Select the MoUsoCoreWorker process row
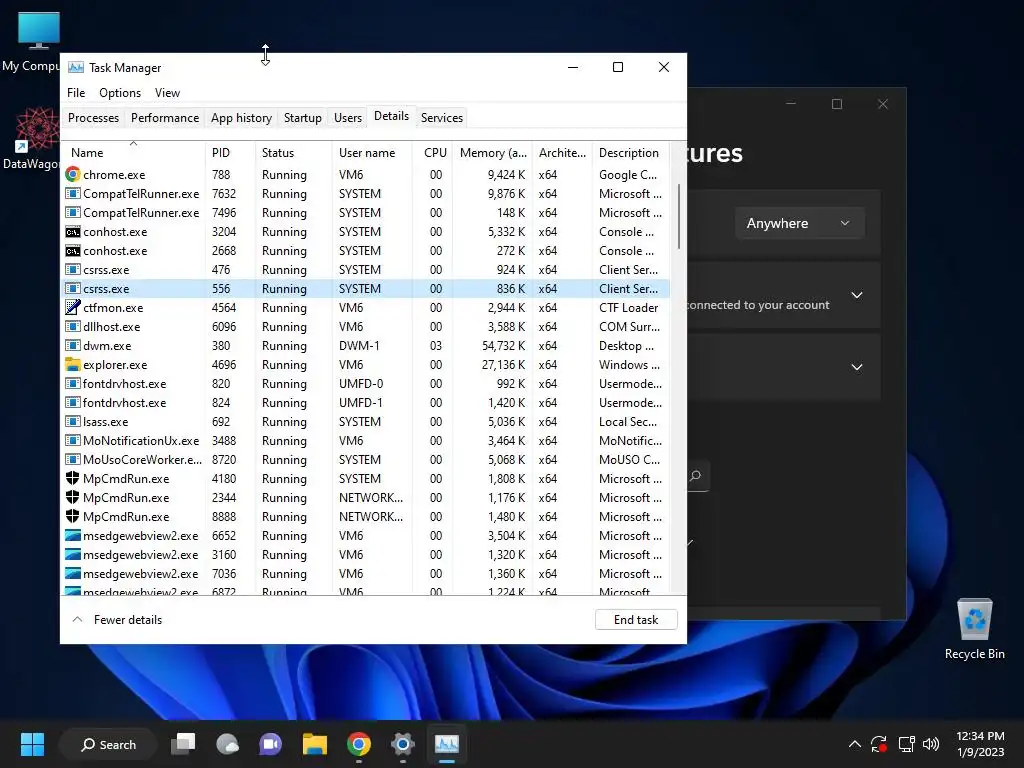This screenshot has height=768, width=1024. coord(366,460)
